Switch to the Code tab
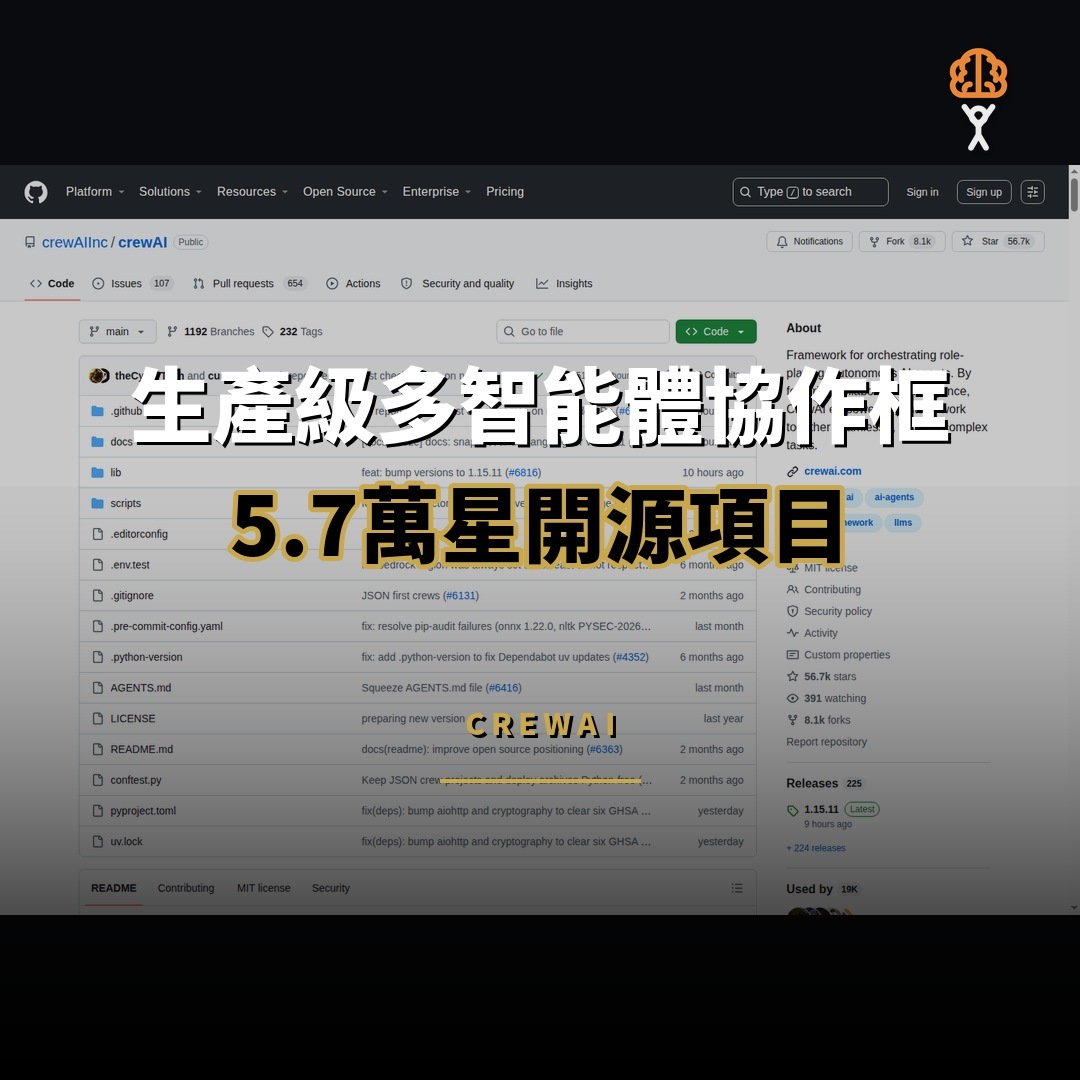Image resolution: width=1080 pixels, height=1080 pixels. click(52, 284)
